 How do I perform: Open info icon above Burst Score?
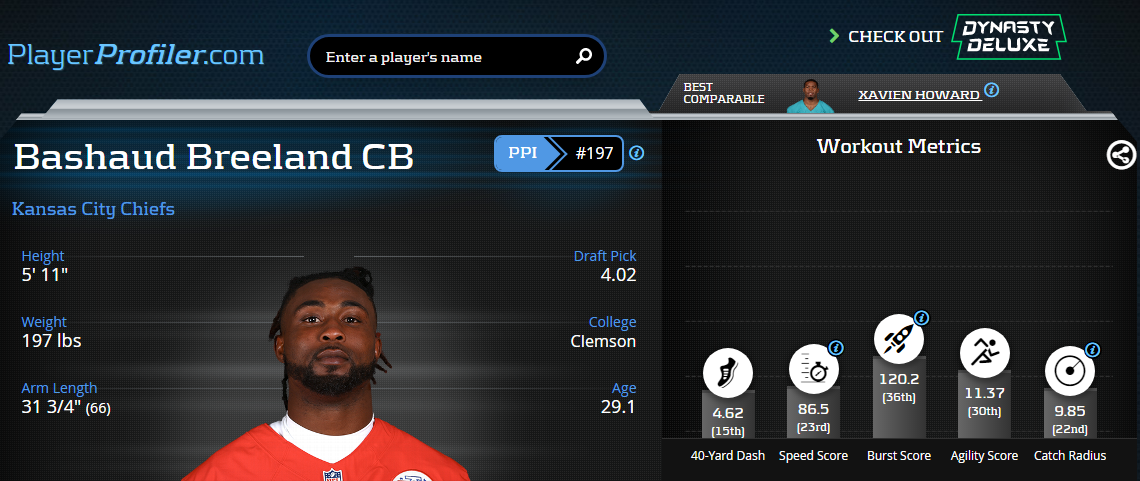[921, 318]
